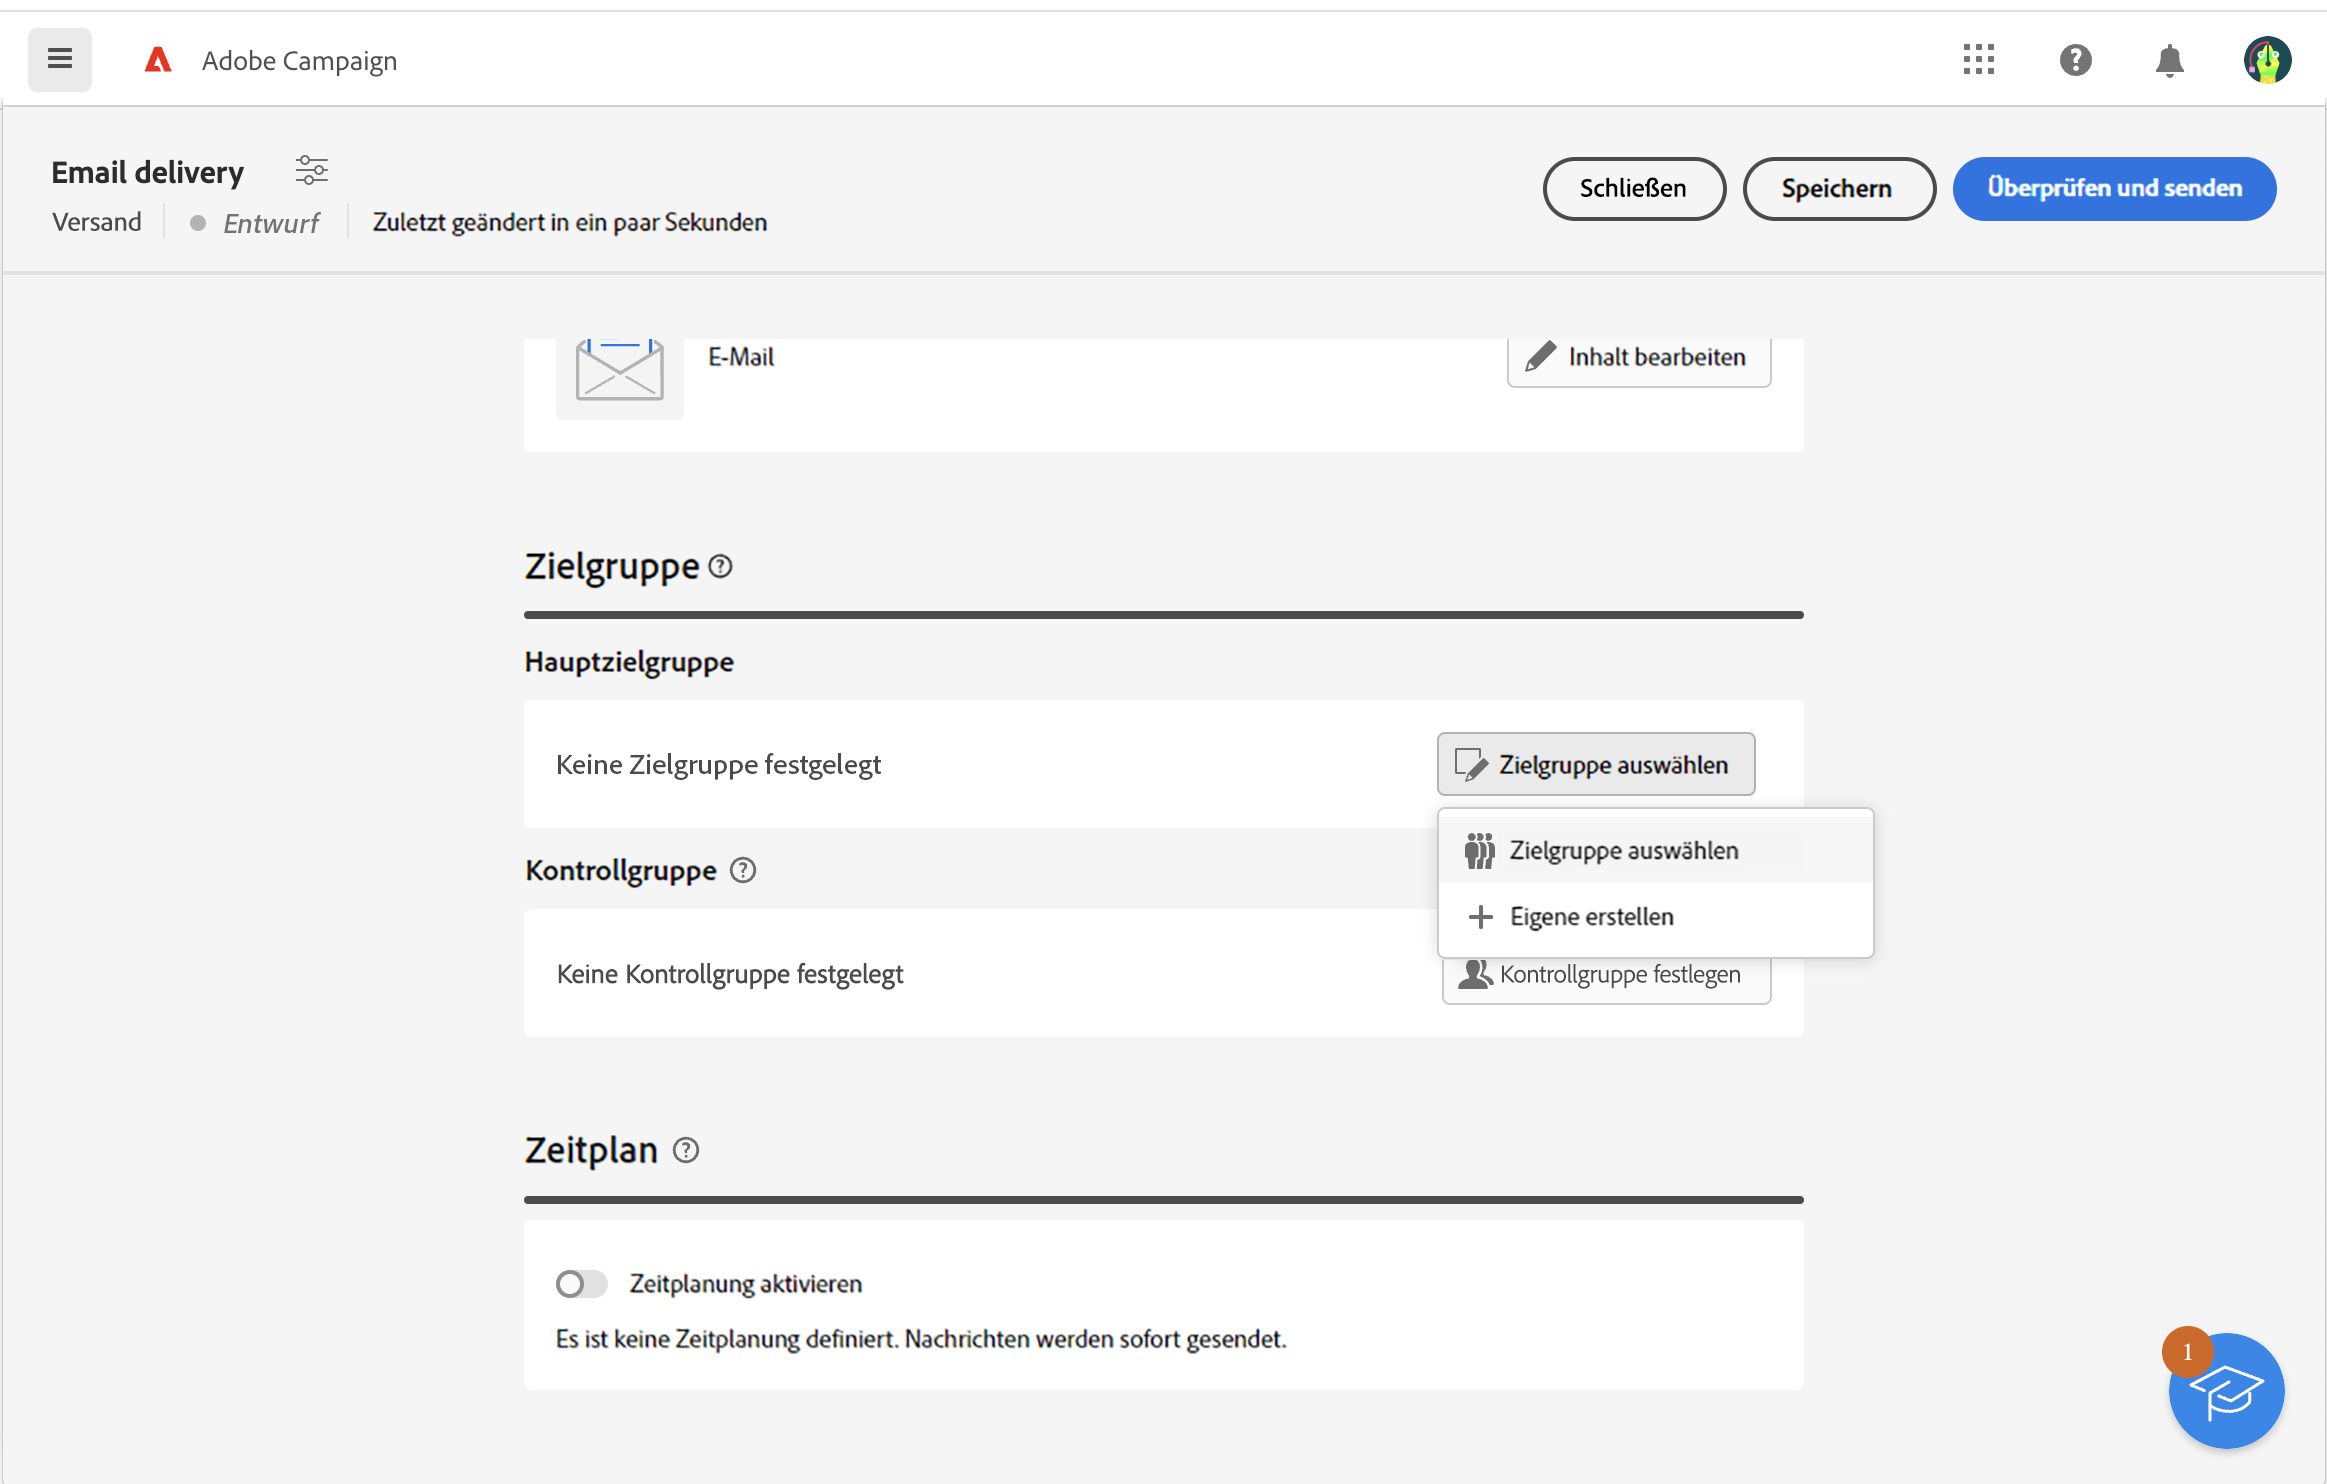Screen dimensions: 2327x1484
Task: Enable the Zeitplanung aktivieren toggle
Action: pos(582,1283)
